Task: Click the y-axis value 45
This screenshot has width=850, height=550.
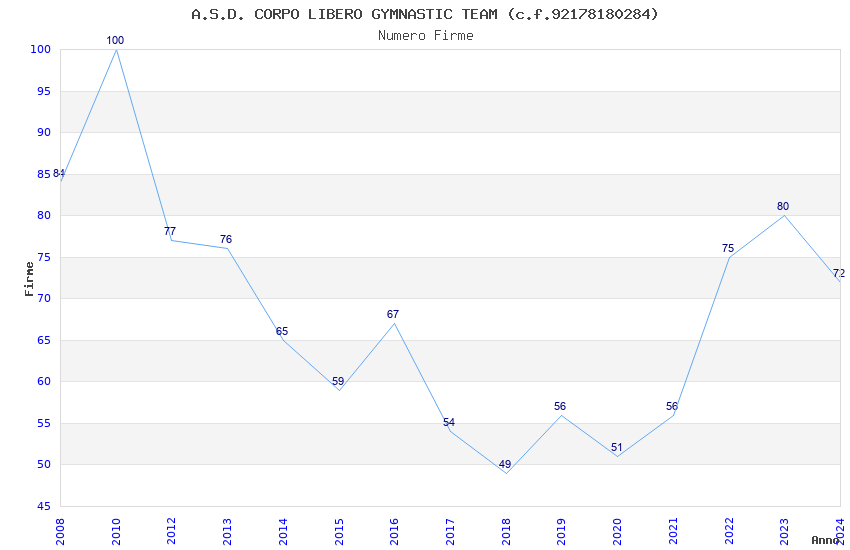Action: pyautogui.click(x=44, y=506)
